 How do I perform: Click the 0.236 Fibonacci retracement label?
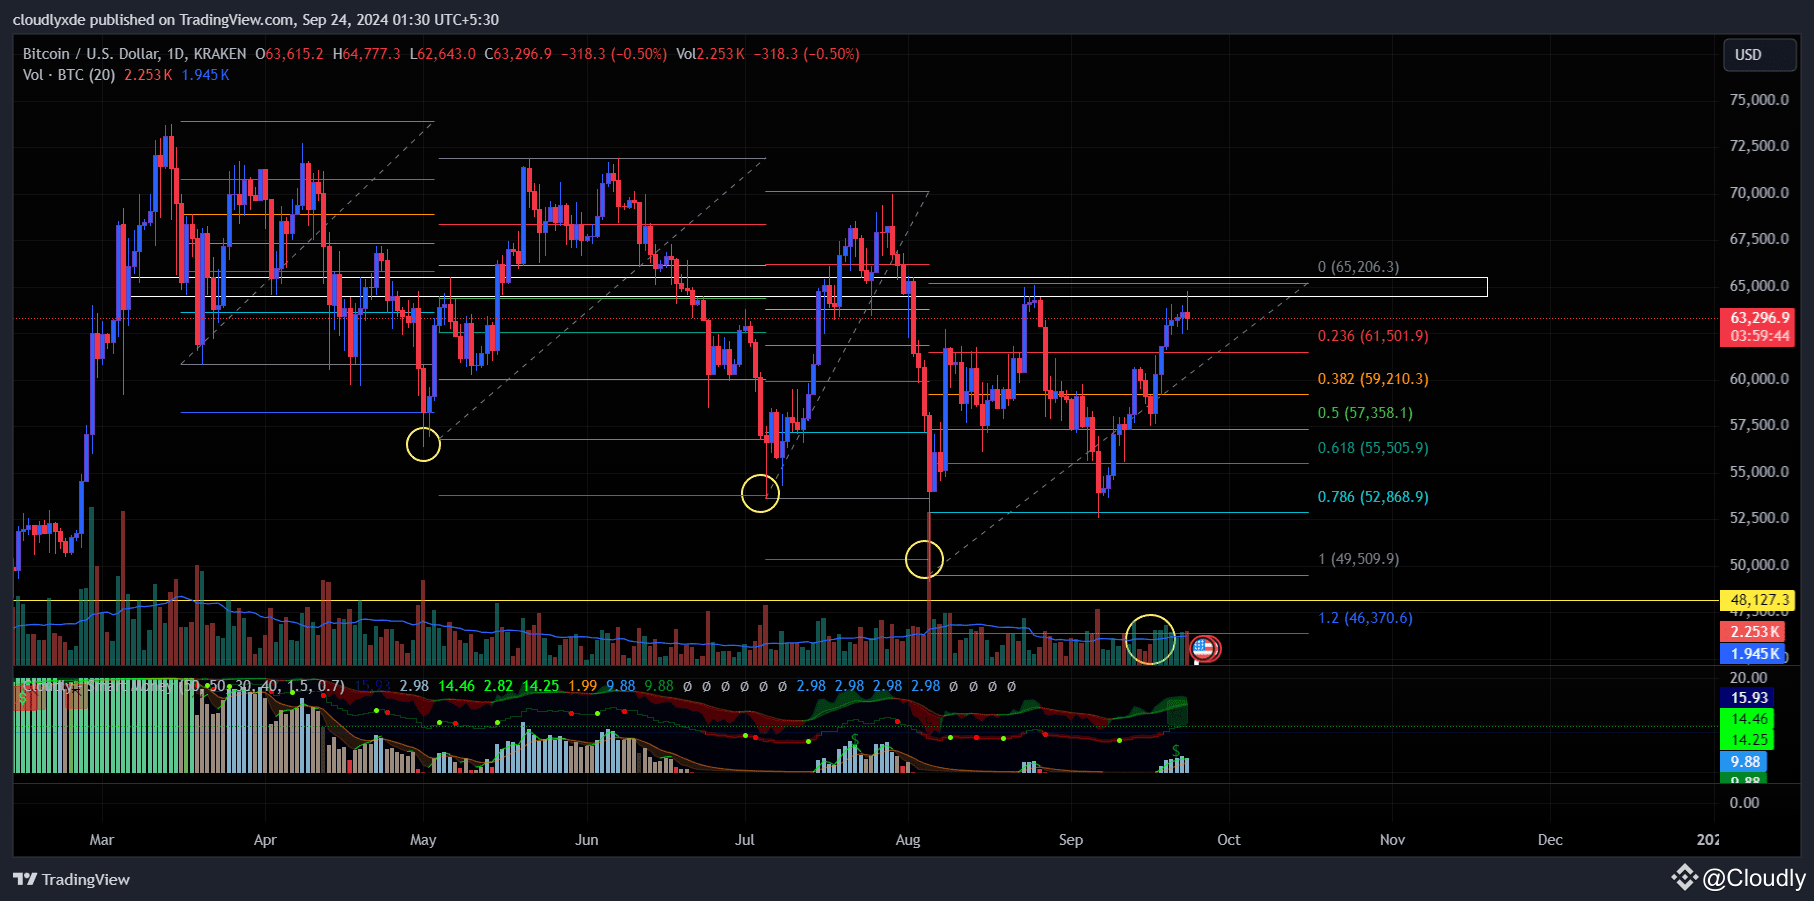(x=1371, y=337)
